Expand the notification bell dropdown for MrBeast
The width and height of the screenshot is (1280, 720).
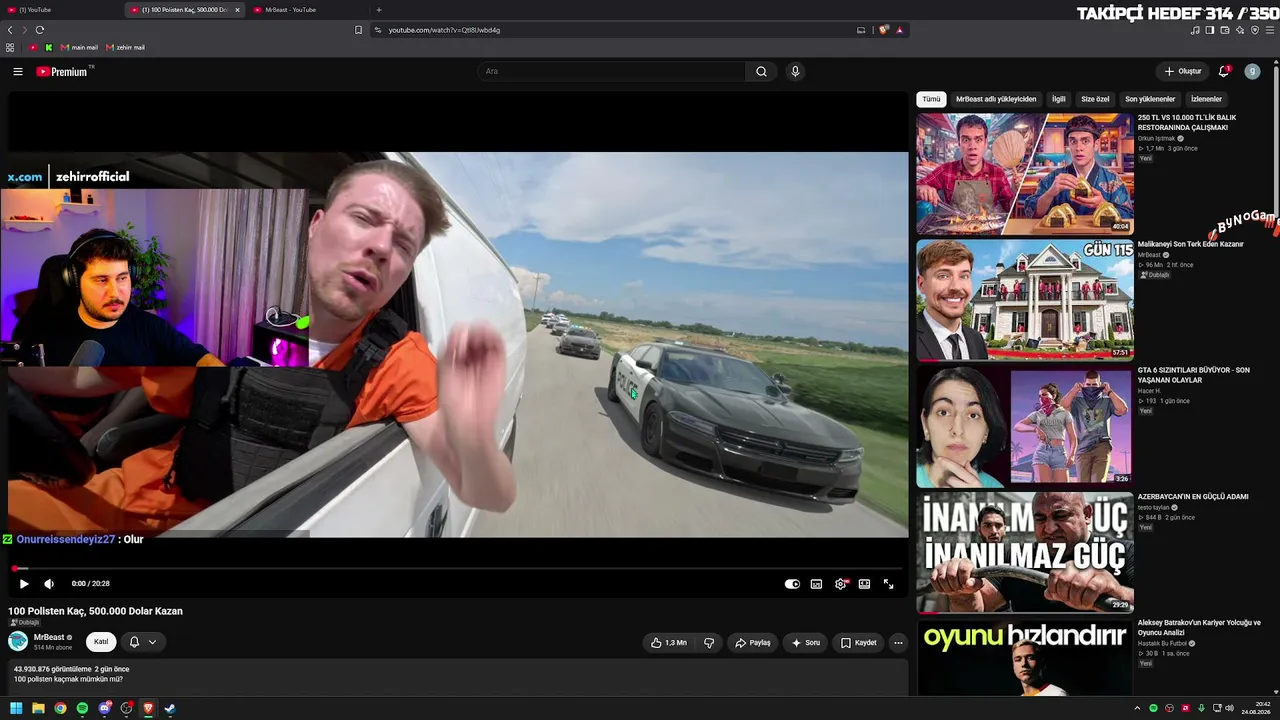pos(143,642)
